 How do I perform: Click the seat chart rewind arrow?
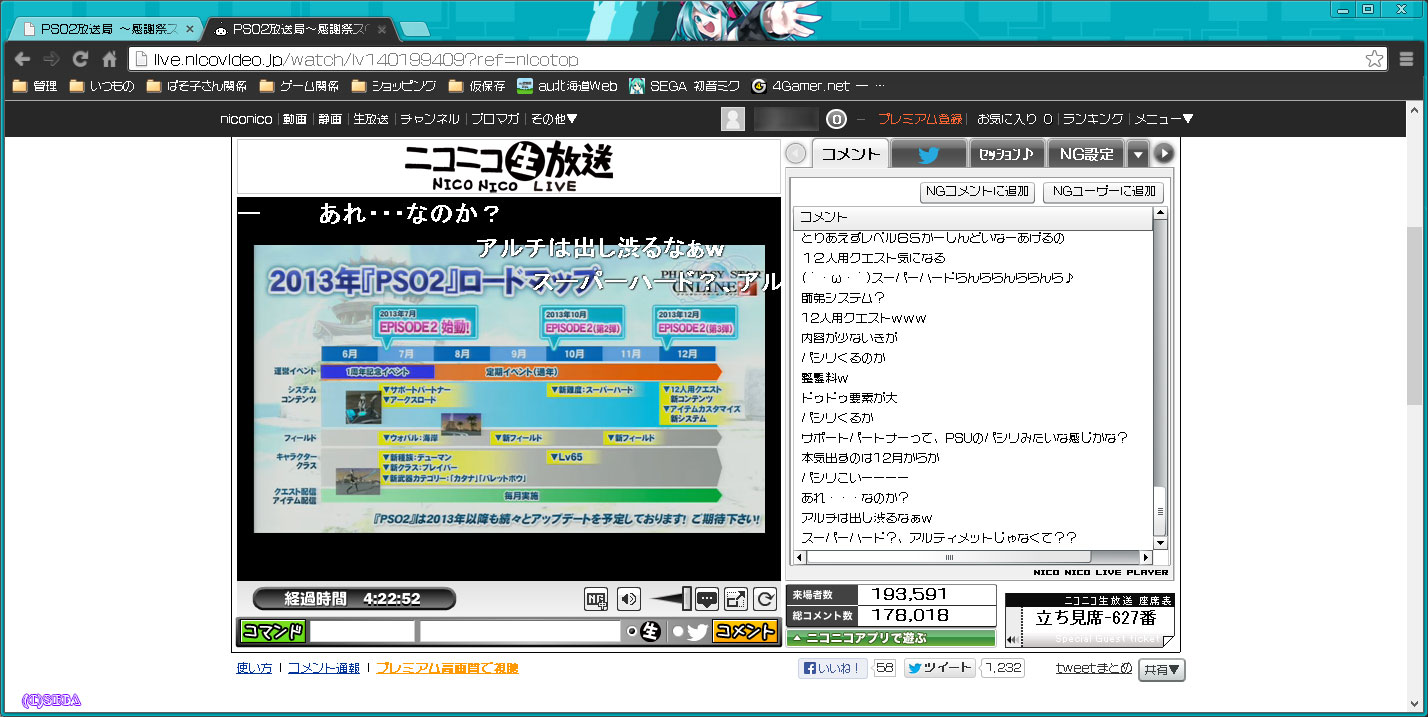tap(1011, 640)
